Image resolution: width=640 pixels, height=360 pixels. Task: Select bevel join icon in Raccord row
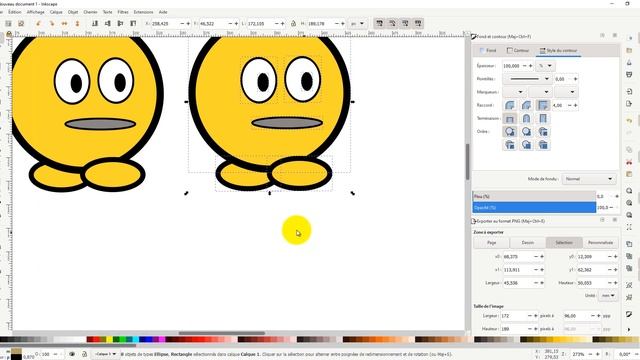point(527,105)
